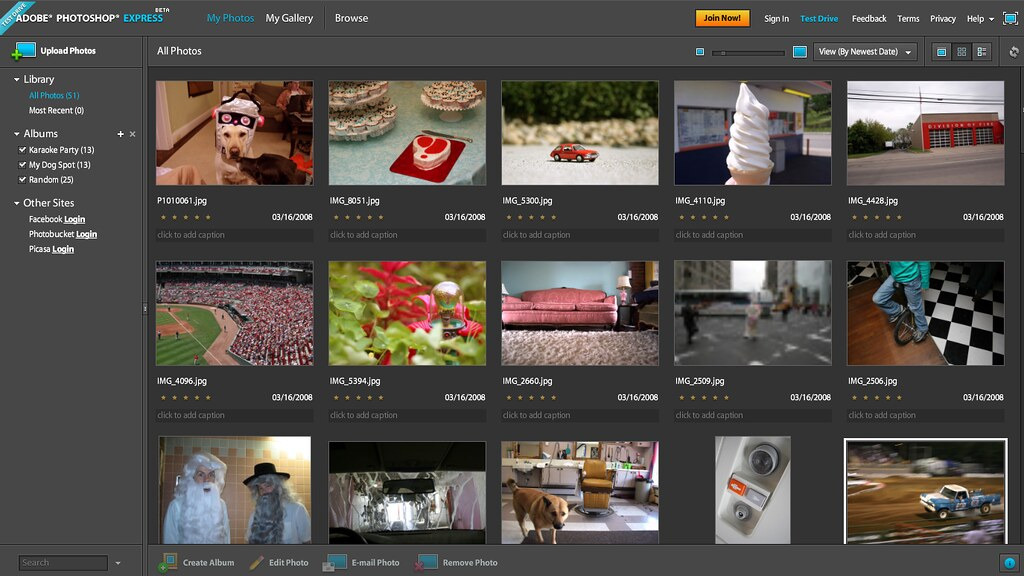The height and width of the screenshot is (576, 1024).
Task: Click the Join Now! button
Action: (x=722, y=18)
